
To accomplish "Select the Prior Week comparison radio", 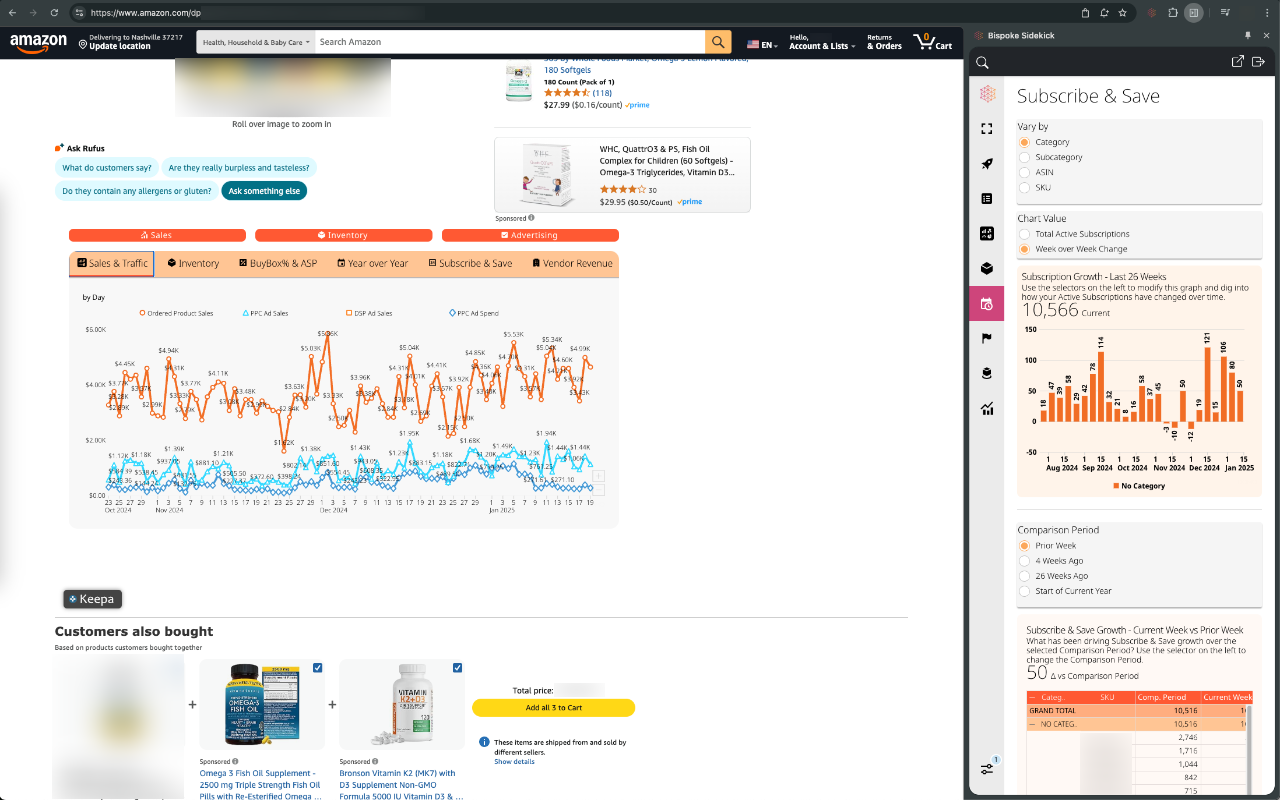I will [x=1024, y=546].
